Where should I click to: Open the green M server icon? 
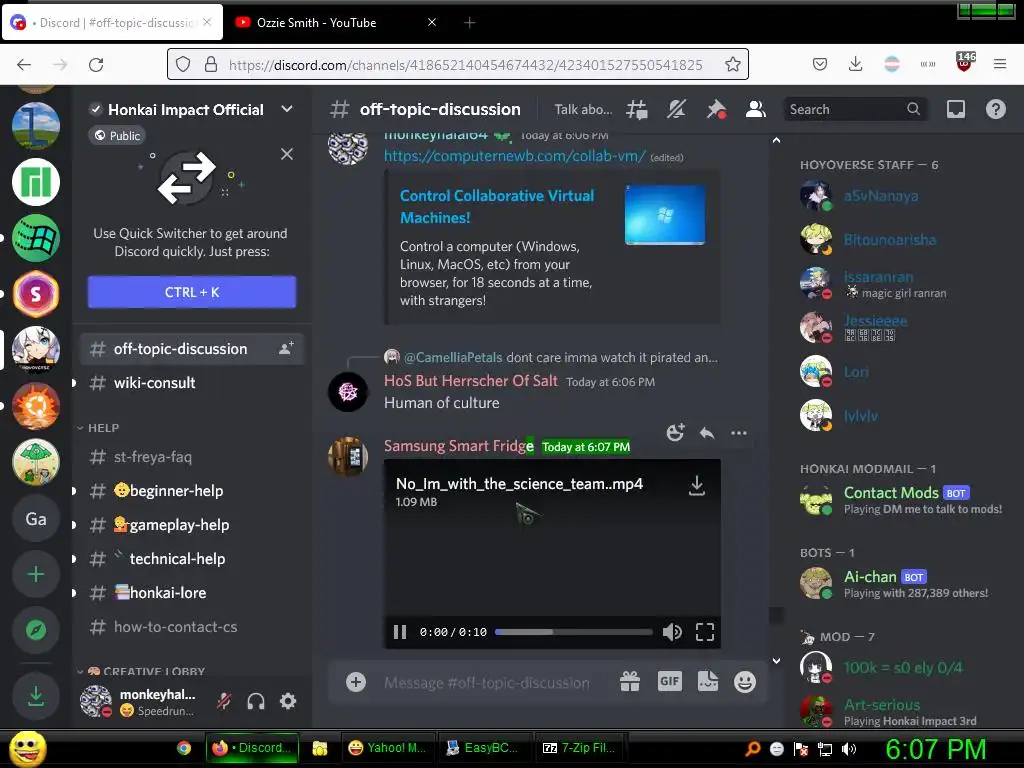(x=36, y=182)
